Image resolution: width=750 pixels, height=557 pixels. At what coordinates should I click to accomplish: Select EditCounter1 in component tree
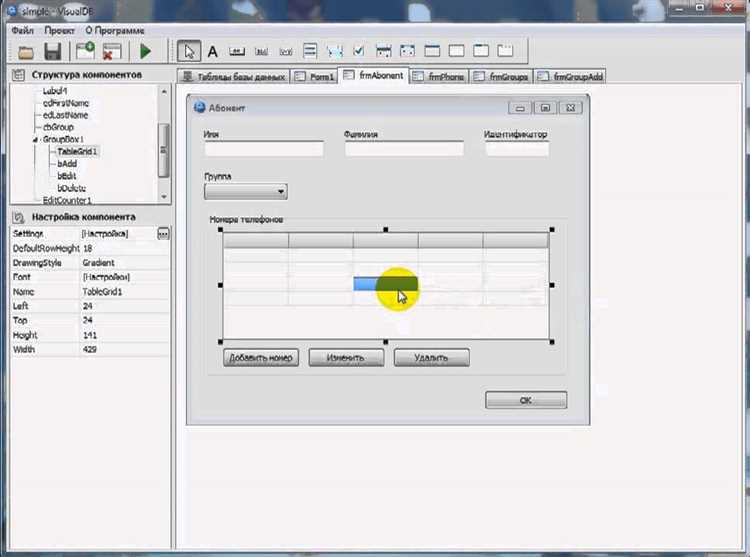[67, 200]
